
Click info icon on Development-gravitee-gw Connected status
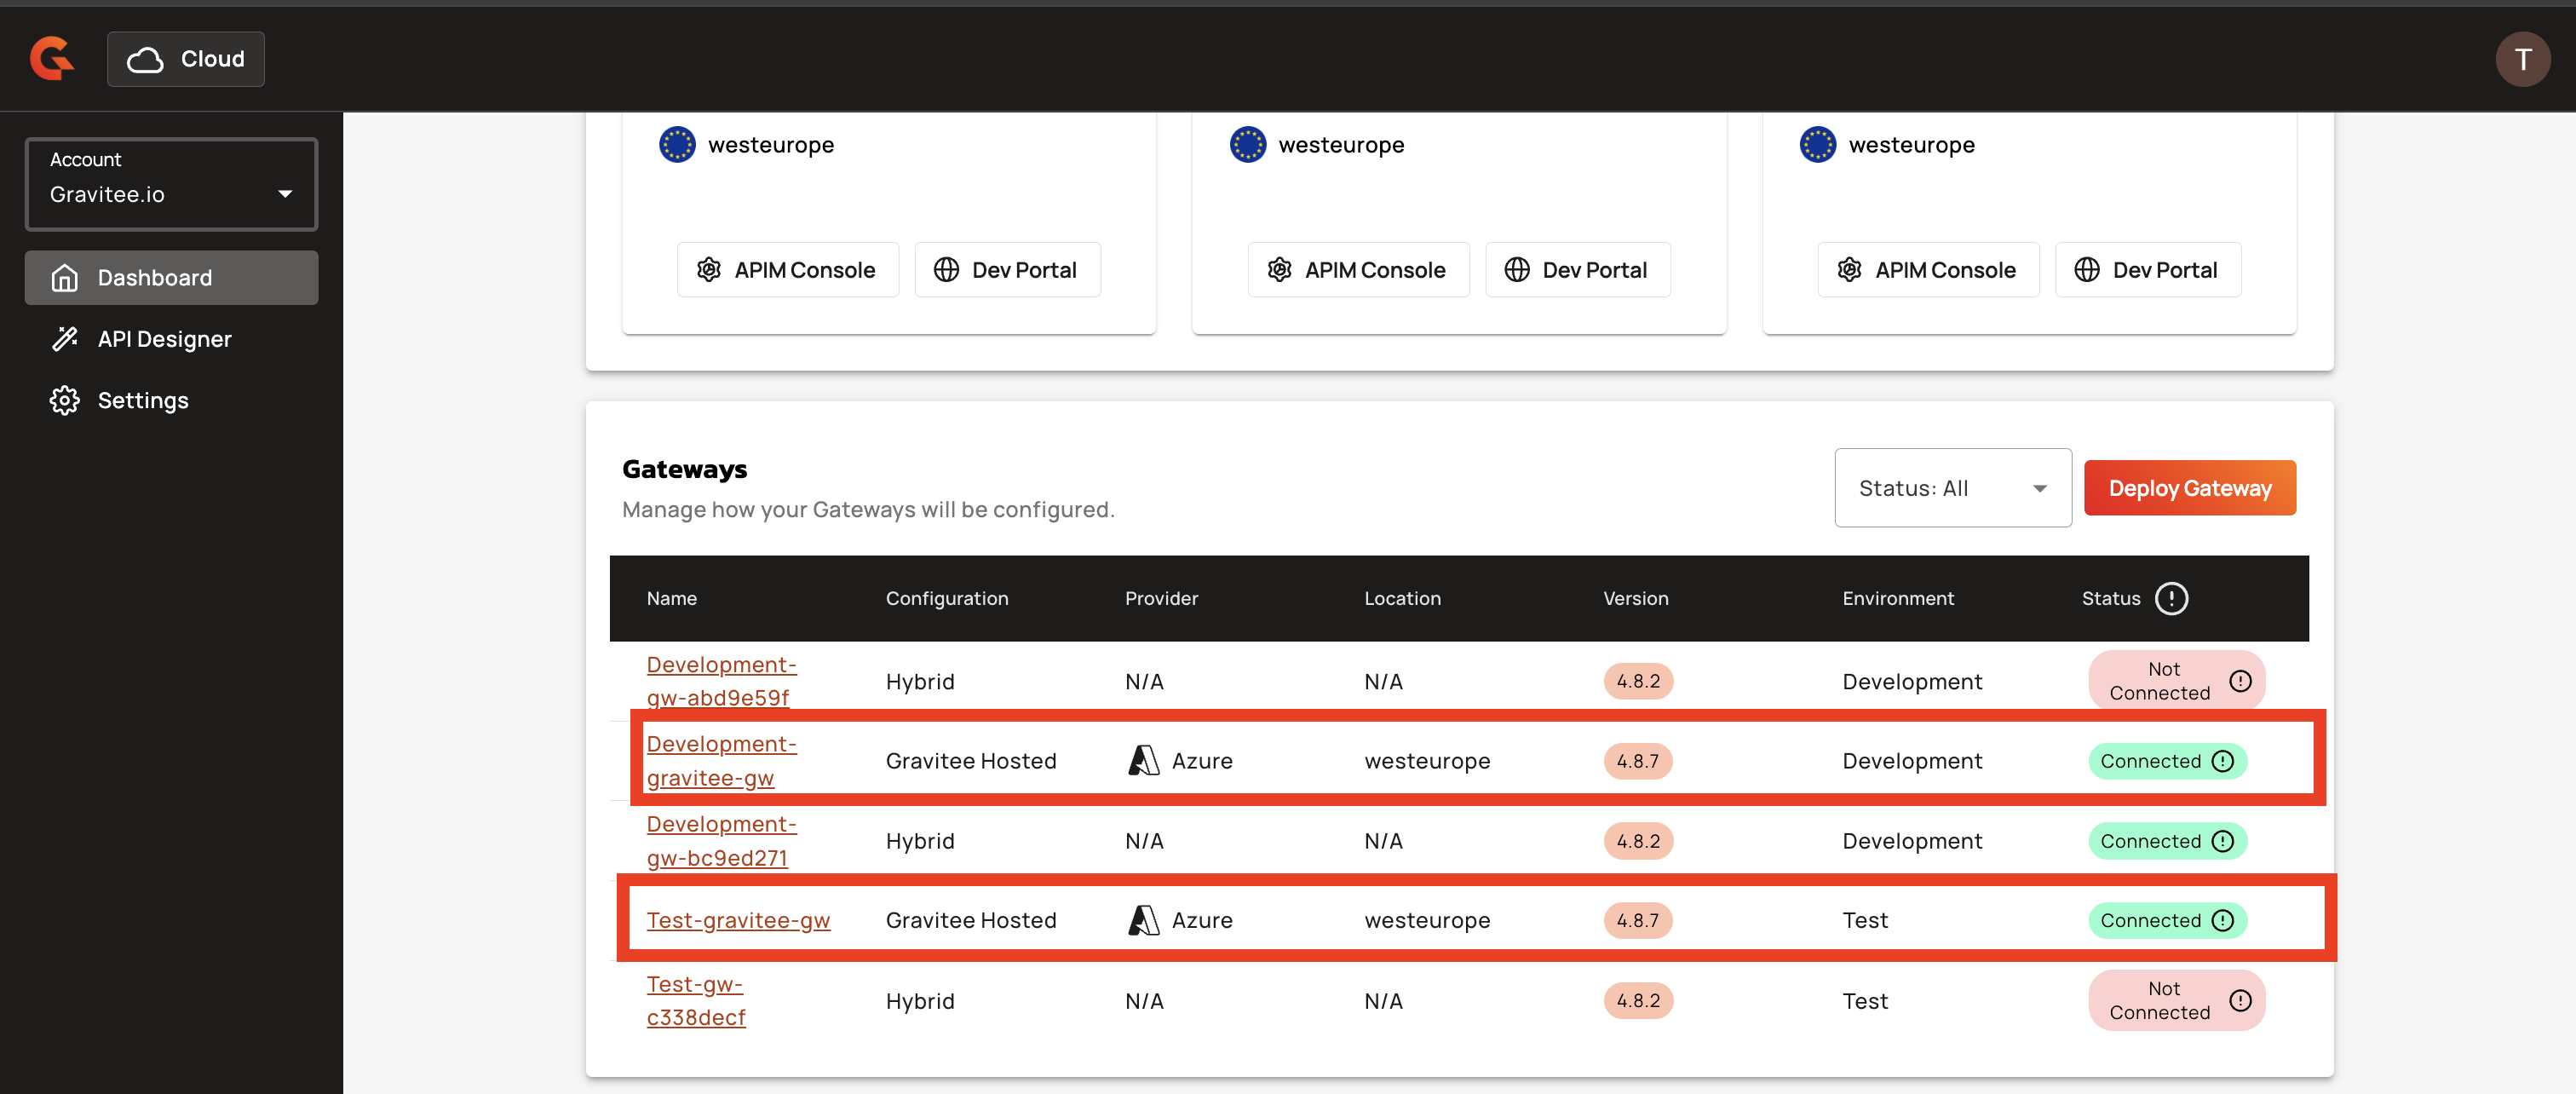pos(2223,761)
